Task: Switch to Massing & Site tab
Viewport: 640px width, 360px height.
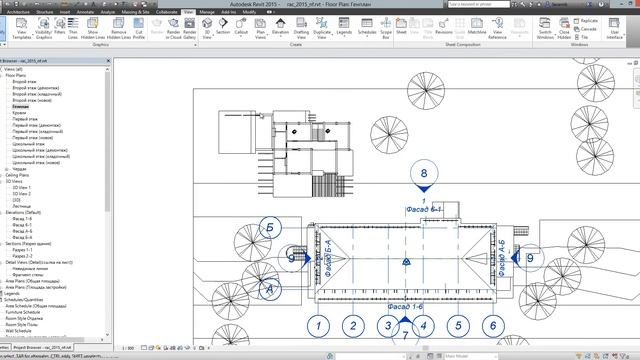Action: click(135, 12)
